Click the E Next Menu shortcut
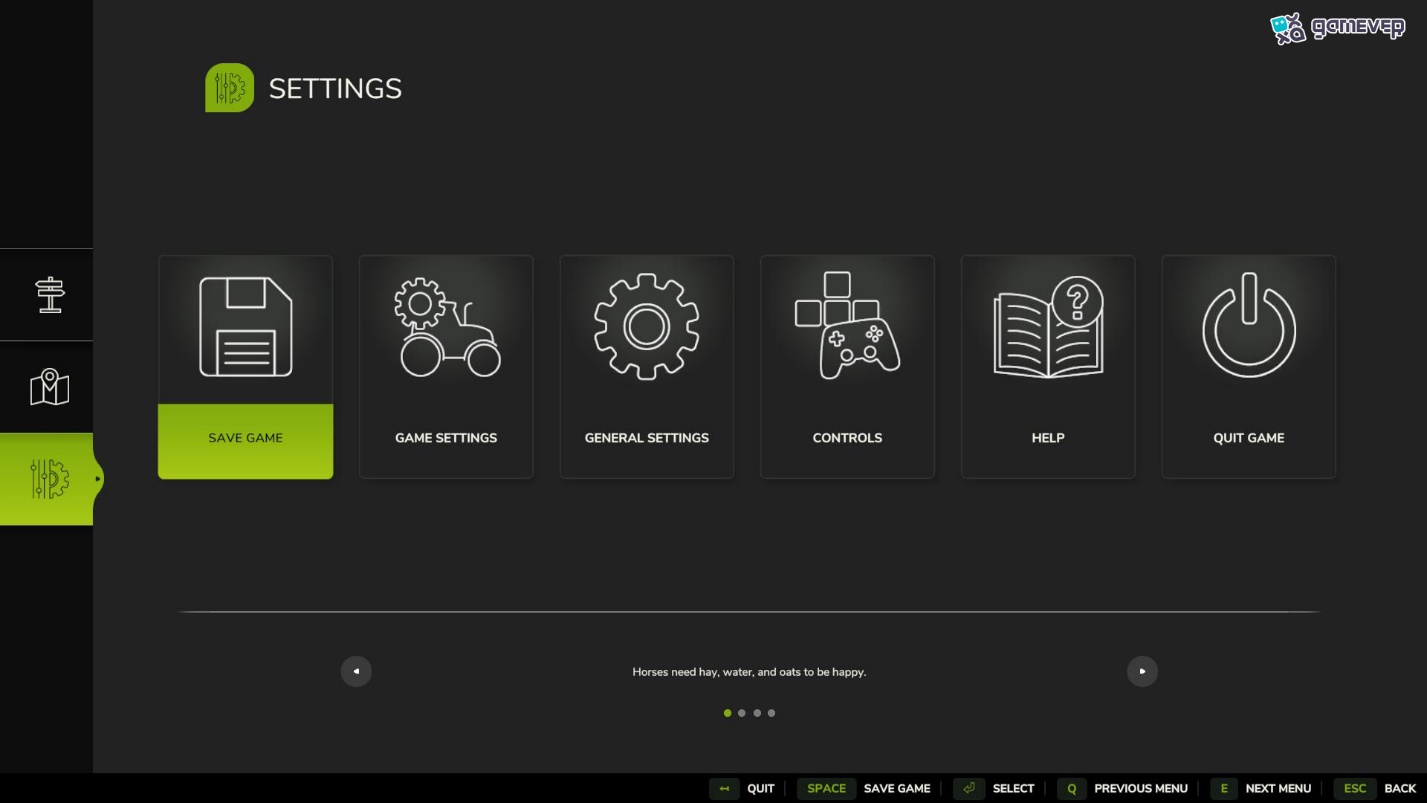 pos(1261,788)
